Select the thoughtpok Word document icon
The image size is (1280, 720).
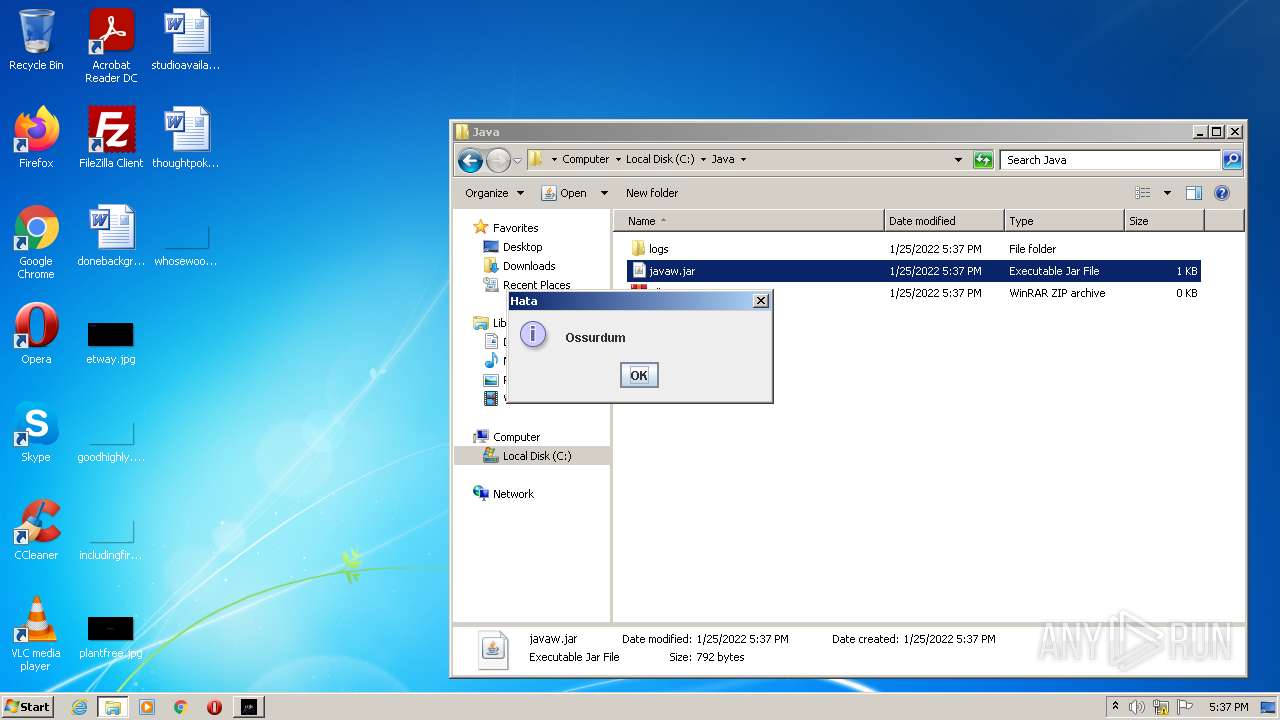click(186, 137)
